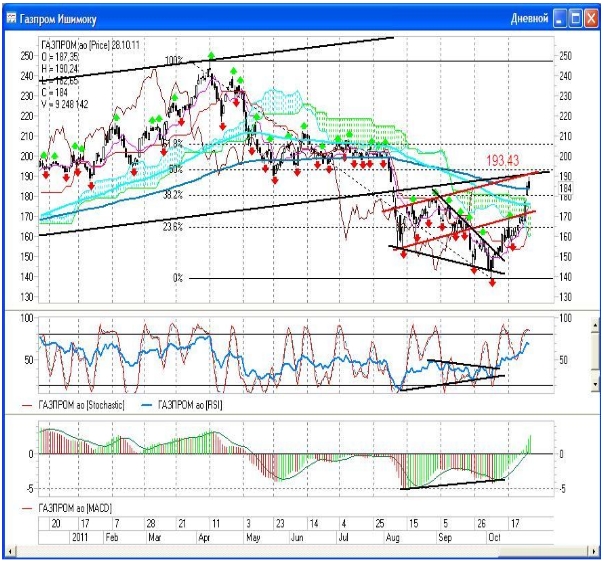Screen dimensions: 604x562
Task: Click the Aug month label on time axis
Action: 393,537
